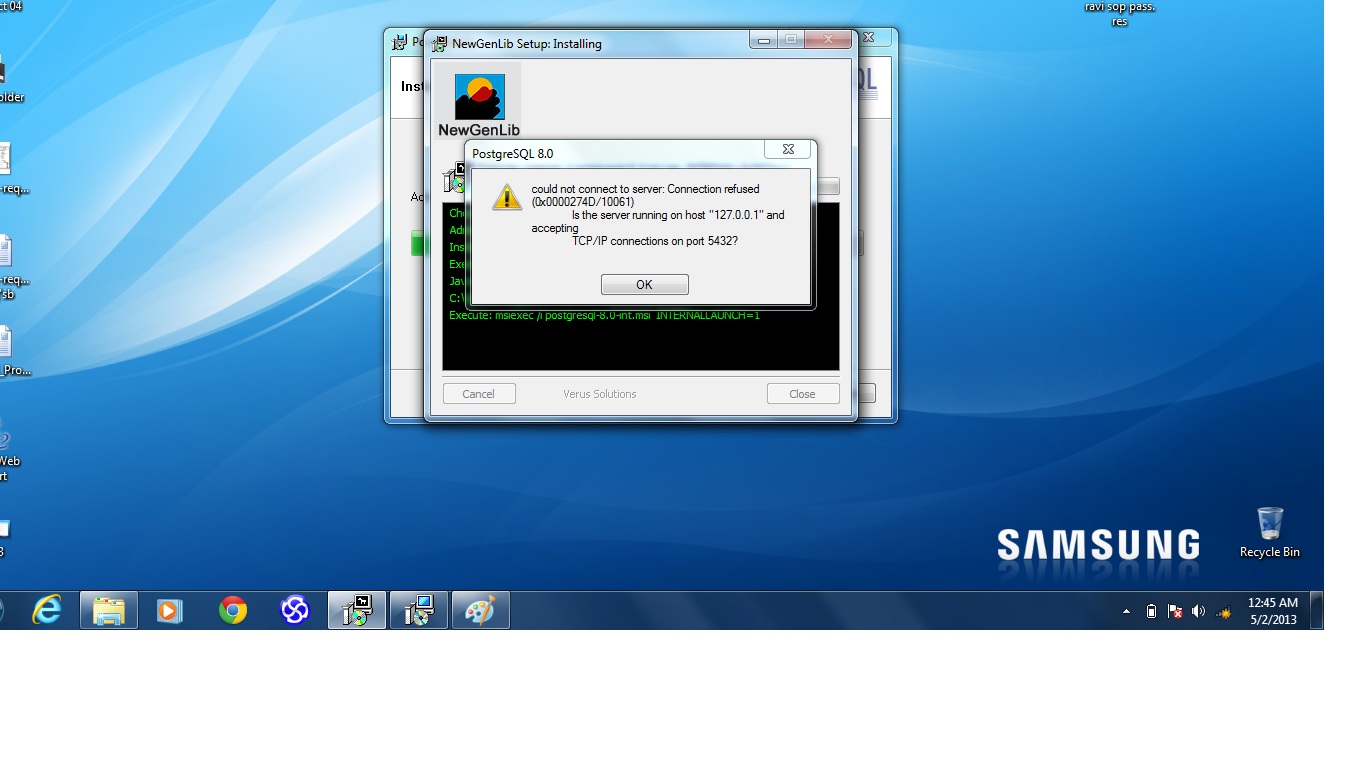
Task: Click the NewGenLib logo image
Action: coord(479,100)
